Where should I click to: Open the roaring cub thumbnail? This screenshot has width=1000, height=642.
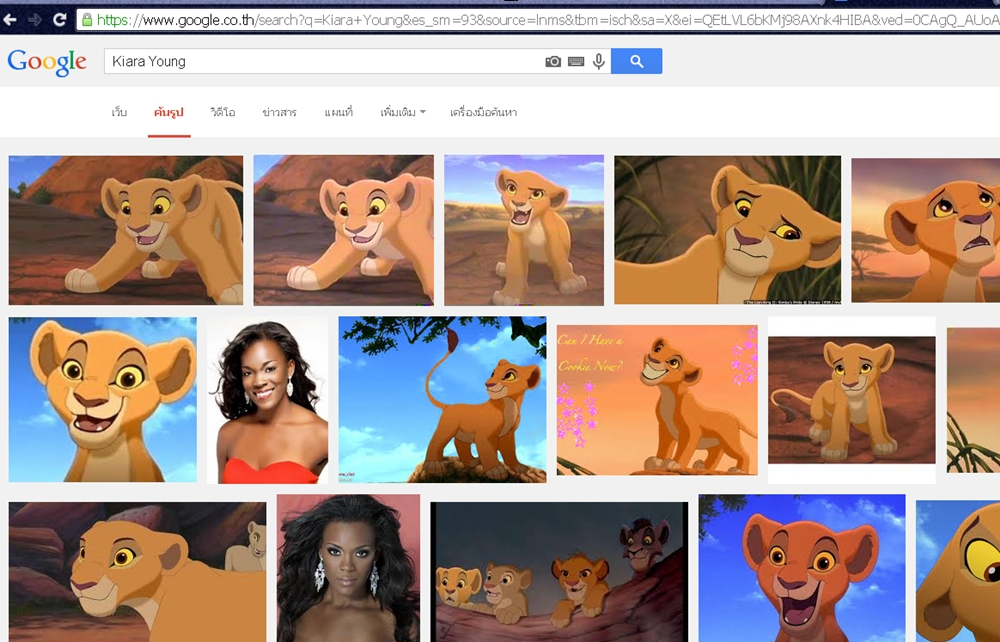[x=524, y=230]
